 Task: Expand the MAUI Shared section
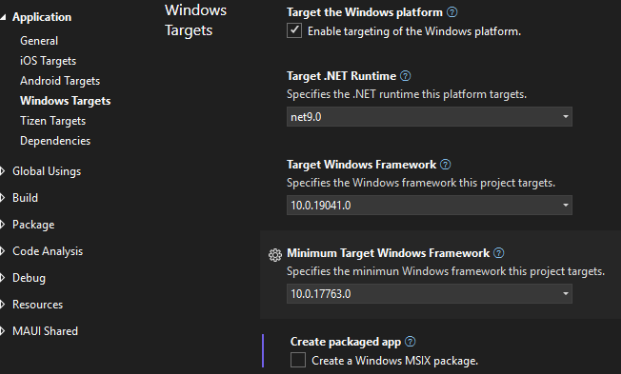[2, 331]
